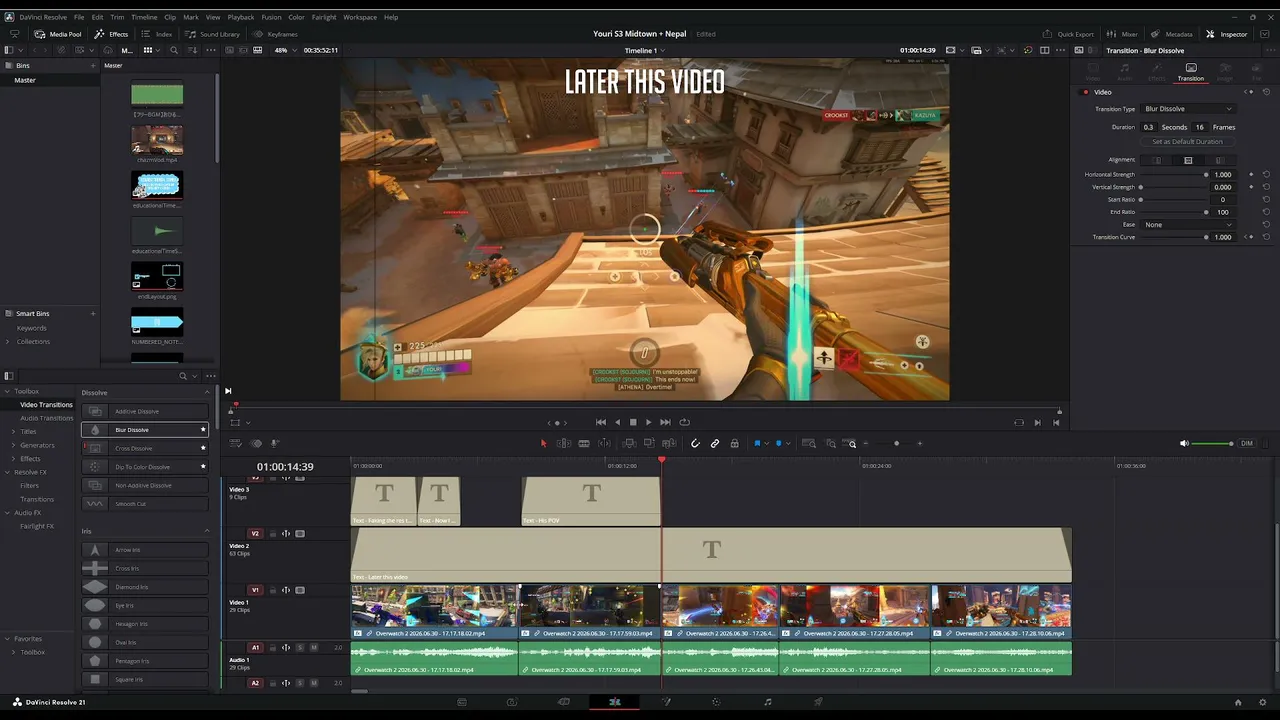This screenshot has height=720, width=1280.
Task: Open the Fairlight page music-note icon
Action: (768, 702)
